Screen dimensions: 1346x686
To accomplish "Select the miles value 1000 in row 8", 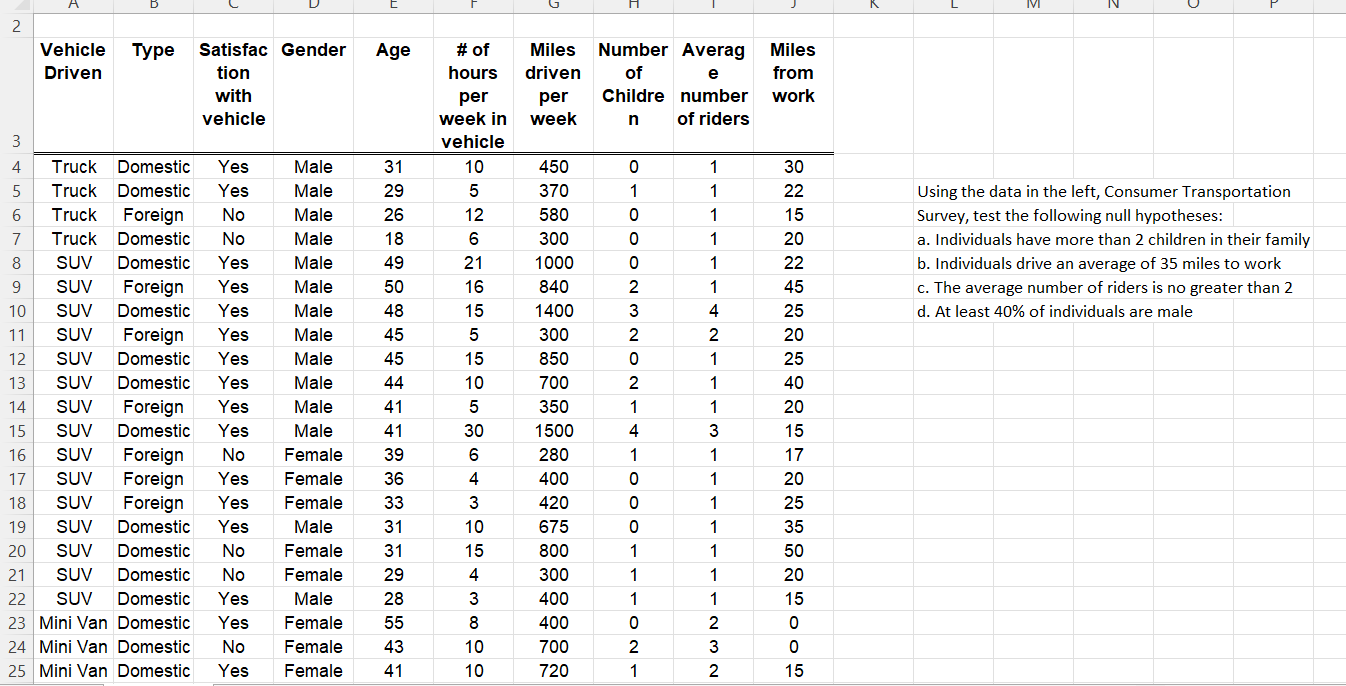I will click(553, 263).
